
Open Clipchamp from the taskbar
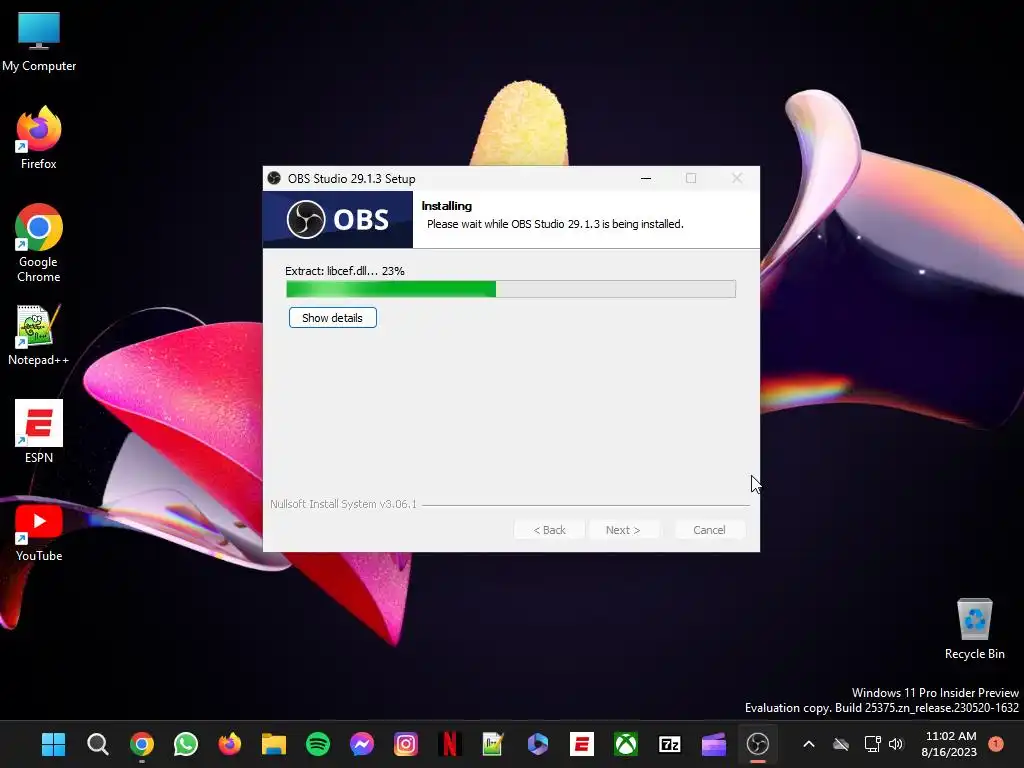(714, 744)
